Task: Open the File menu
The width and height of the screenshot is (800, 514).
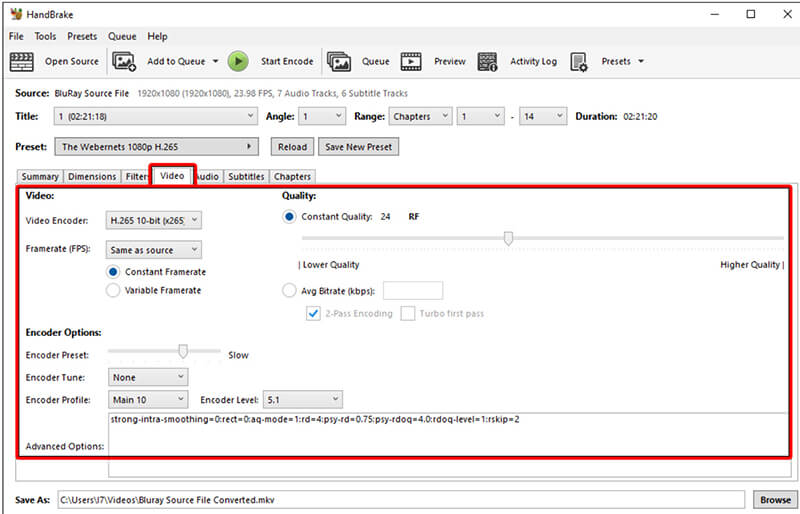Action: point(16,36)
